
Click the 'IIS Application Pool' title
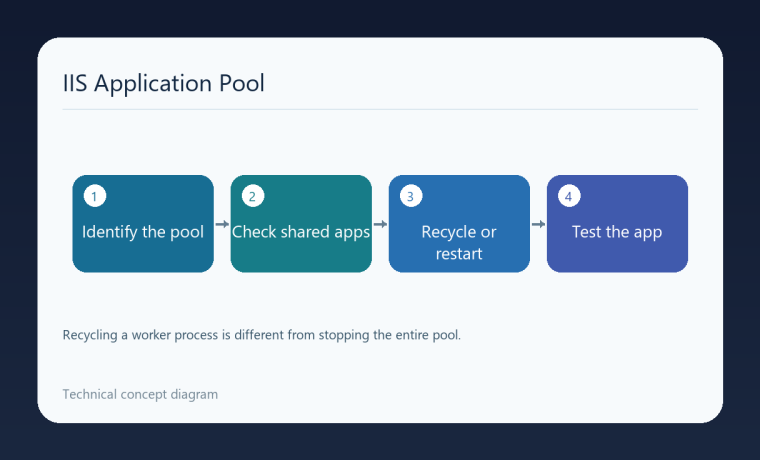pyautogui.click(x=164, y=83)
